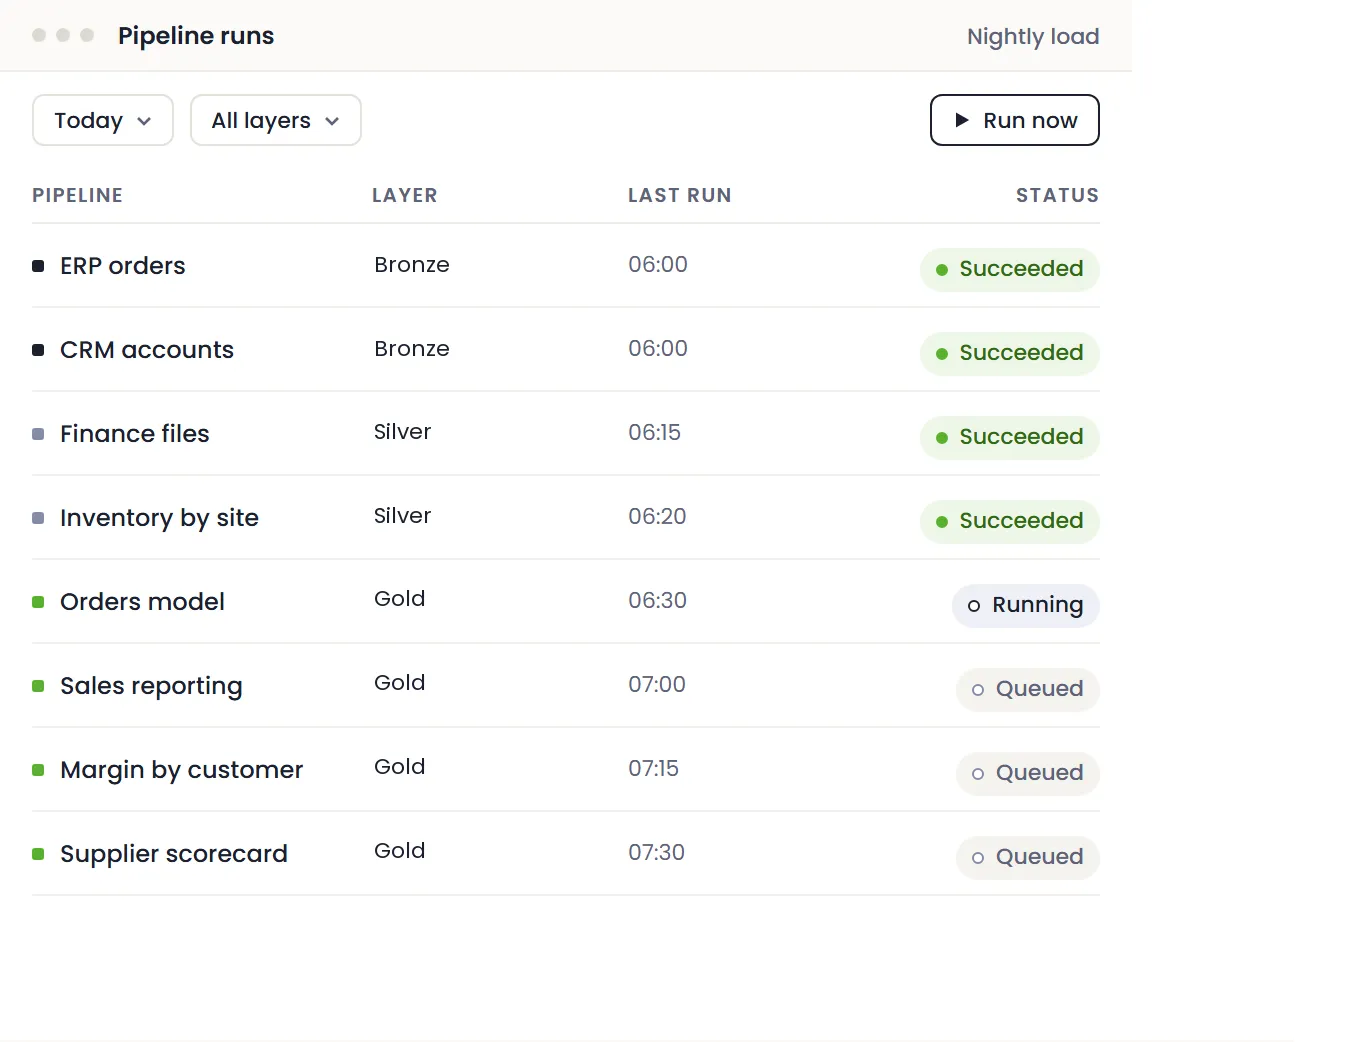The height and width of the screenshot is (1042, 1360).
Task: Click the 07:30 last run time
Action: 656,852
